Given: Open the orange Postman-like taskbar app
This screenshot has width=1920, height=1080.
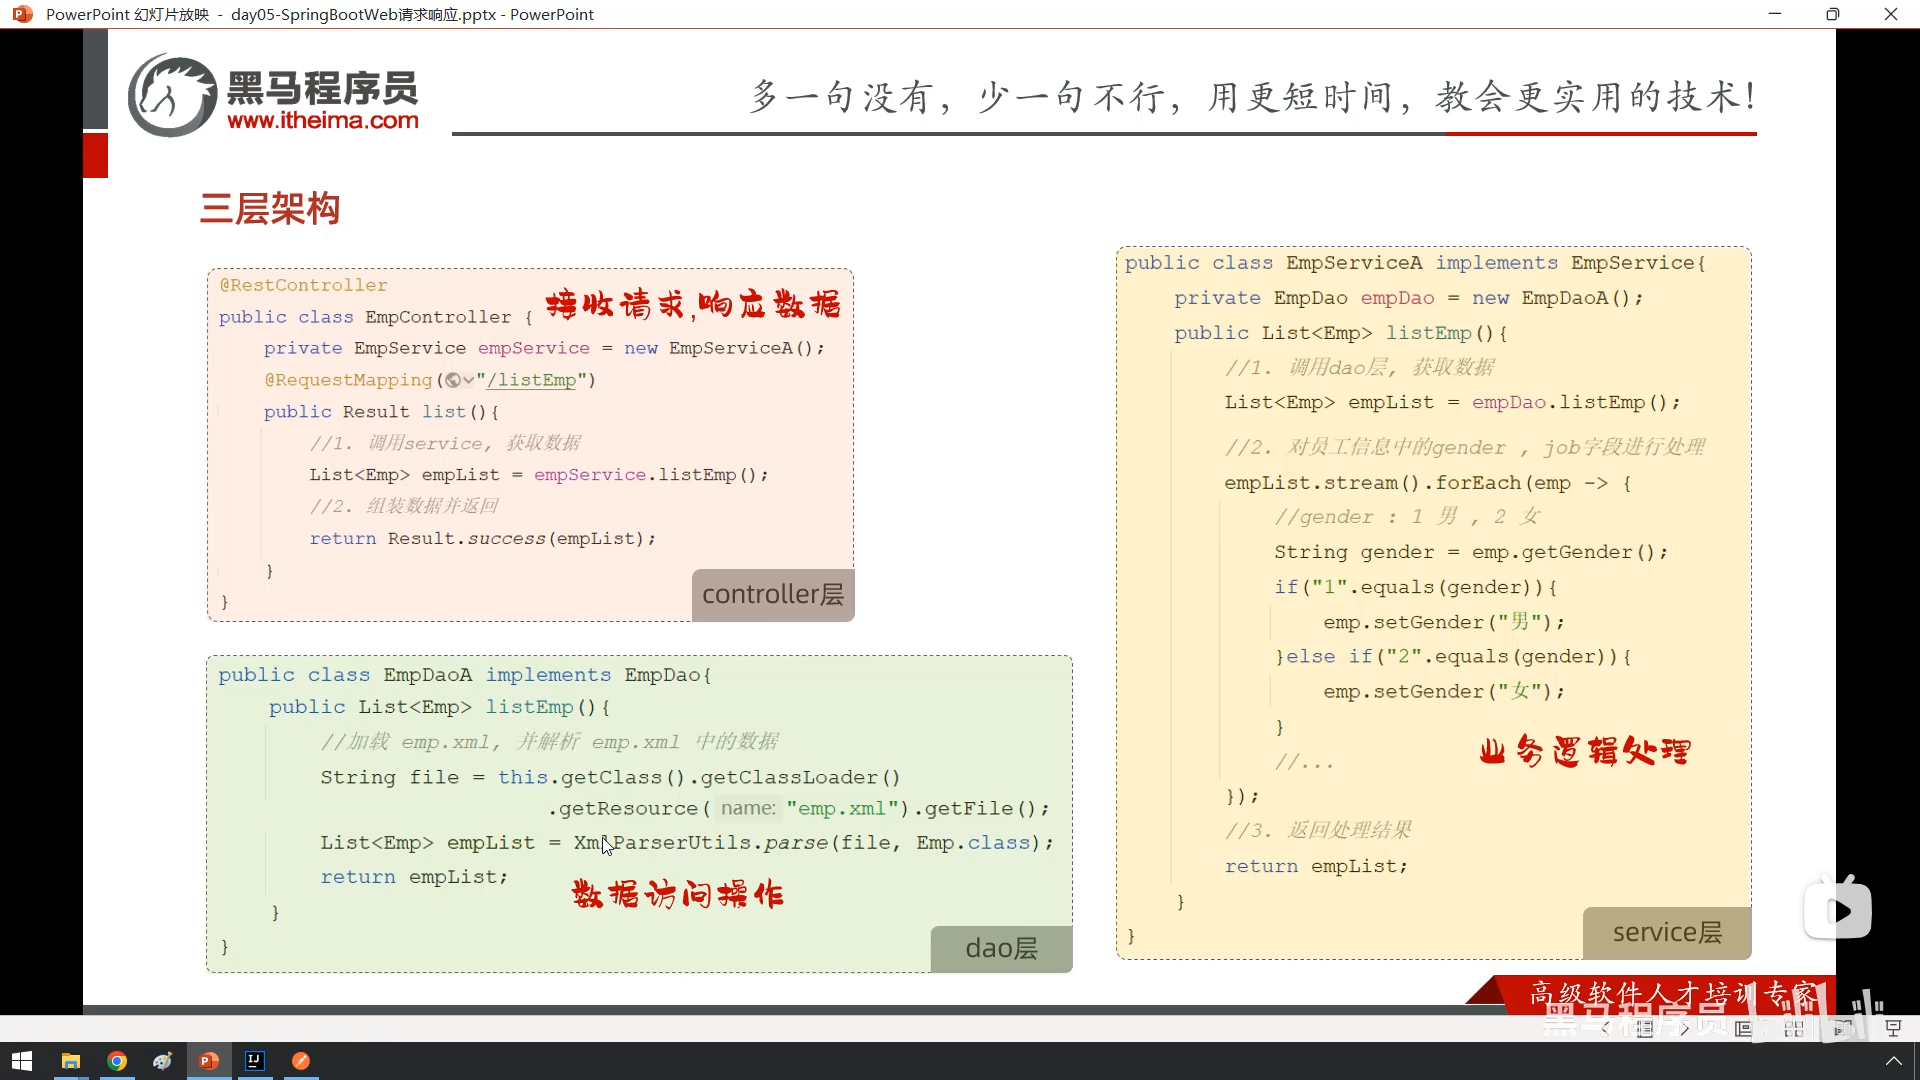Looking at the screenshot, I should [x=301, y=1061].
